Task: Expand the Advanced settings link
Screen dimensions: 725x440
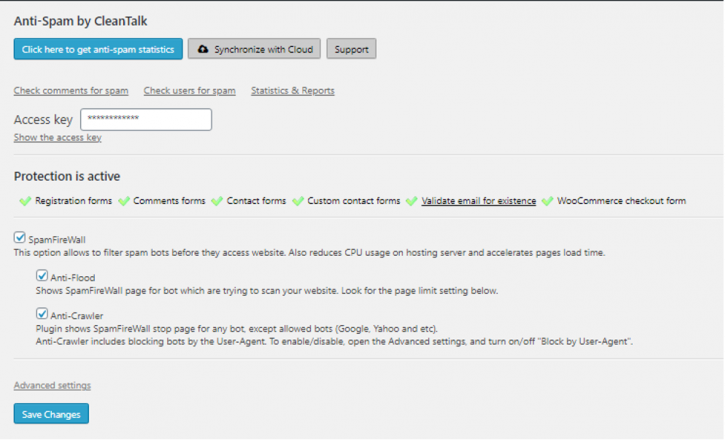Action: click(52, 385)
